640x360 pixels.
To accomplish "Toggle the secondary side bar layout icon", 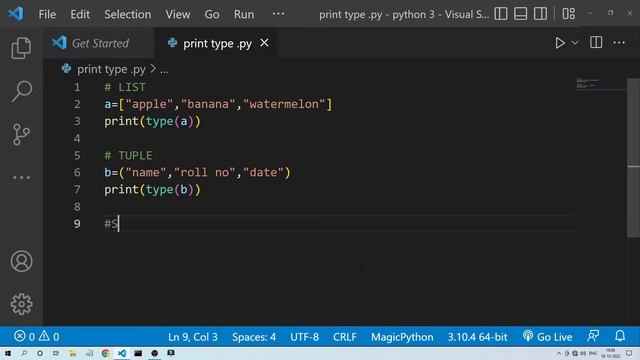I will 540,14.
